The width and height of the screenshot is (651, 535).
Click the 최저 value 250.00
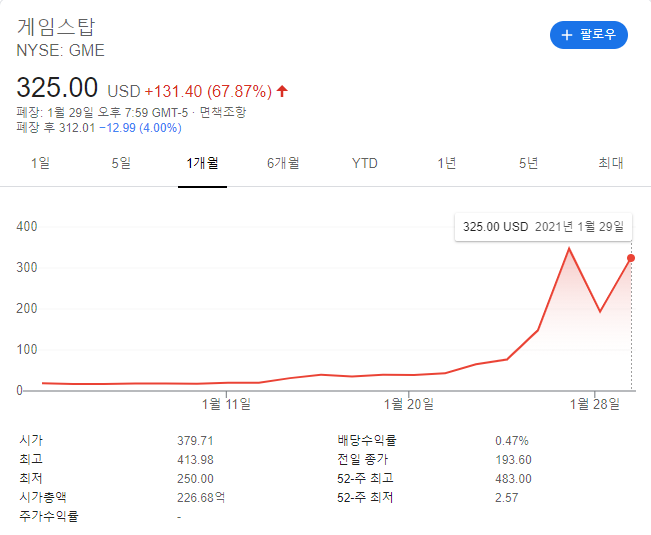pyautogui.click(x=195, y=479)
